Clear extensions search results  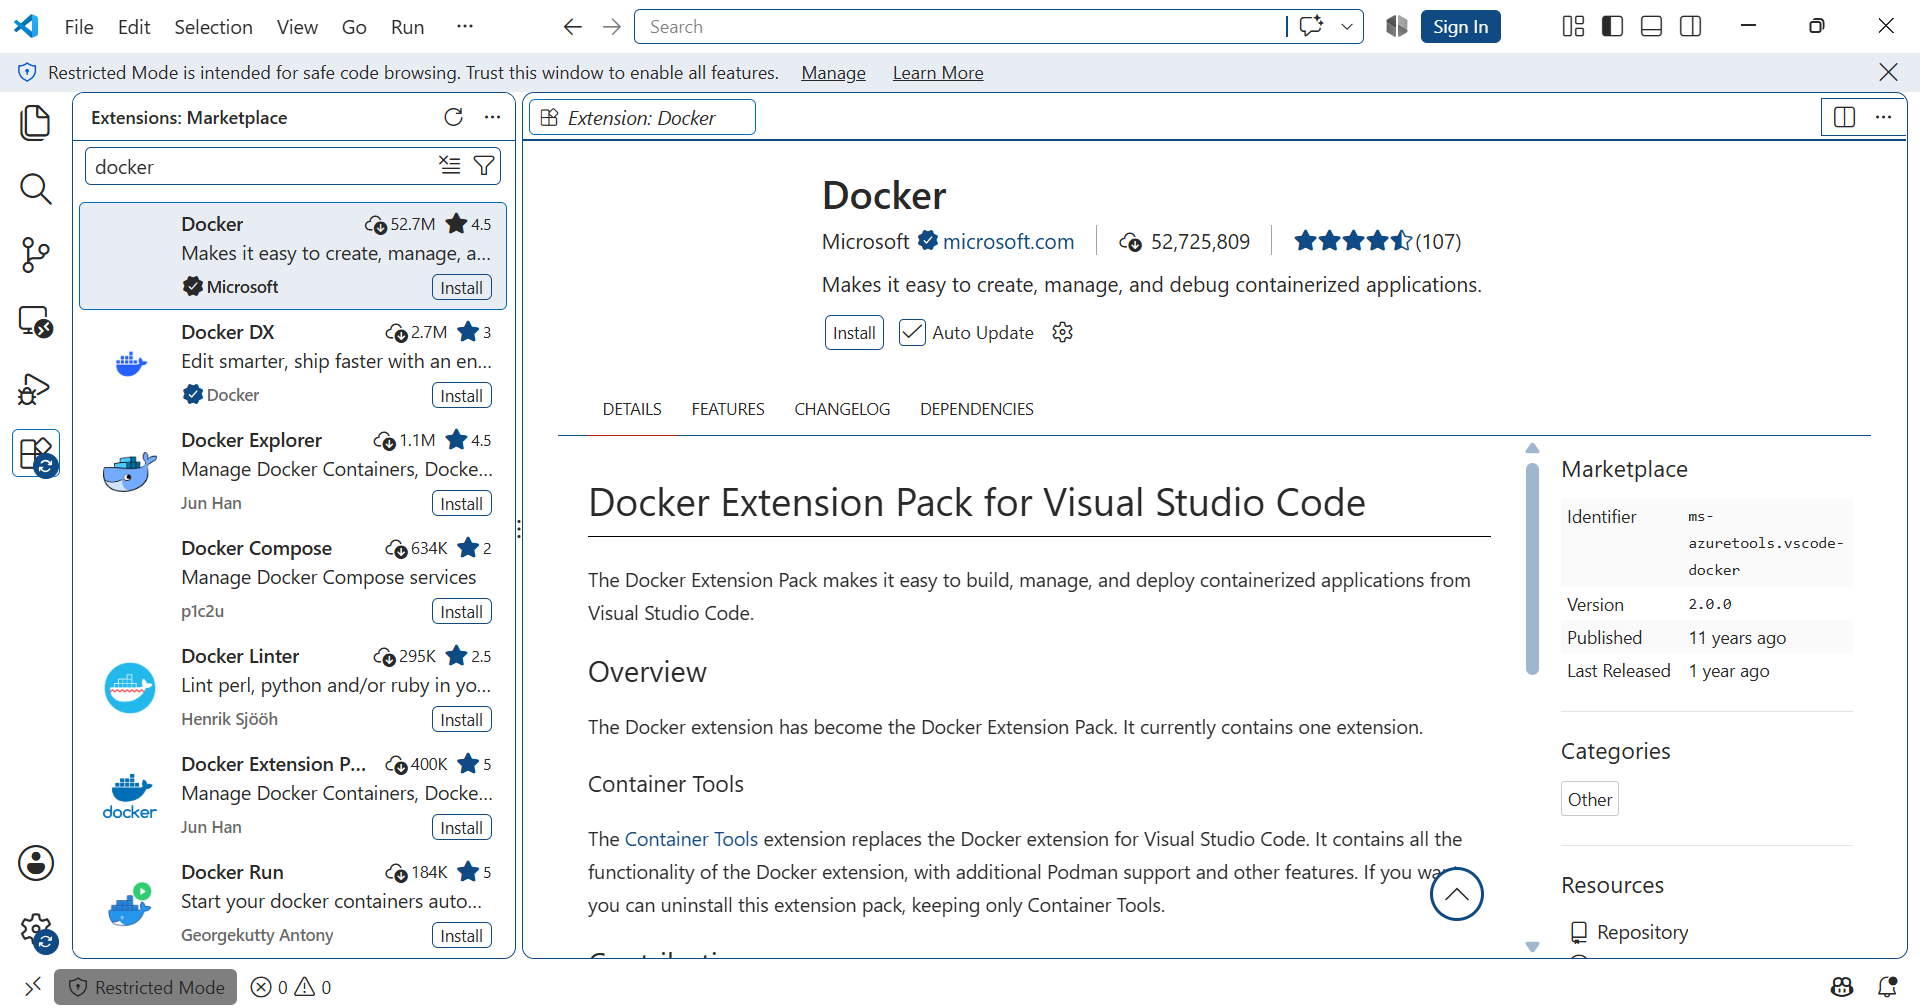pos(450,166)
